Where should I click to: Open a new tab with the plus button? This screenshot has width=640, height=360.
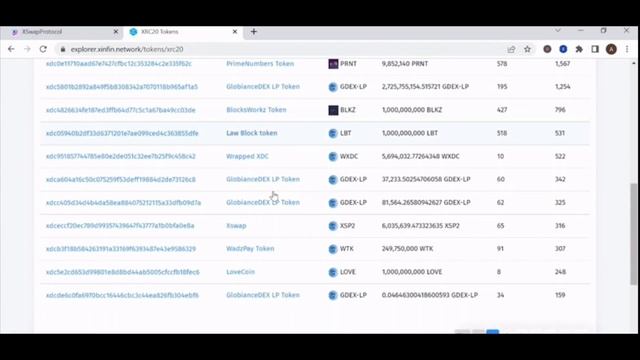pos(253,31)
